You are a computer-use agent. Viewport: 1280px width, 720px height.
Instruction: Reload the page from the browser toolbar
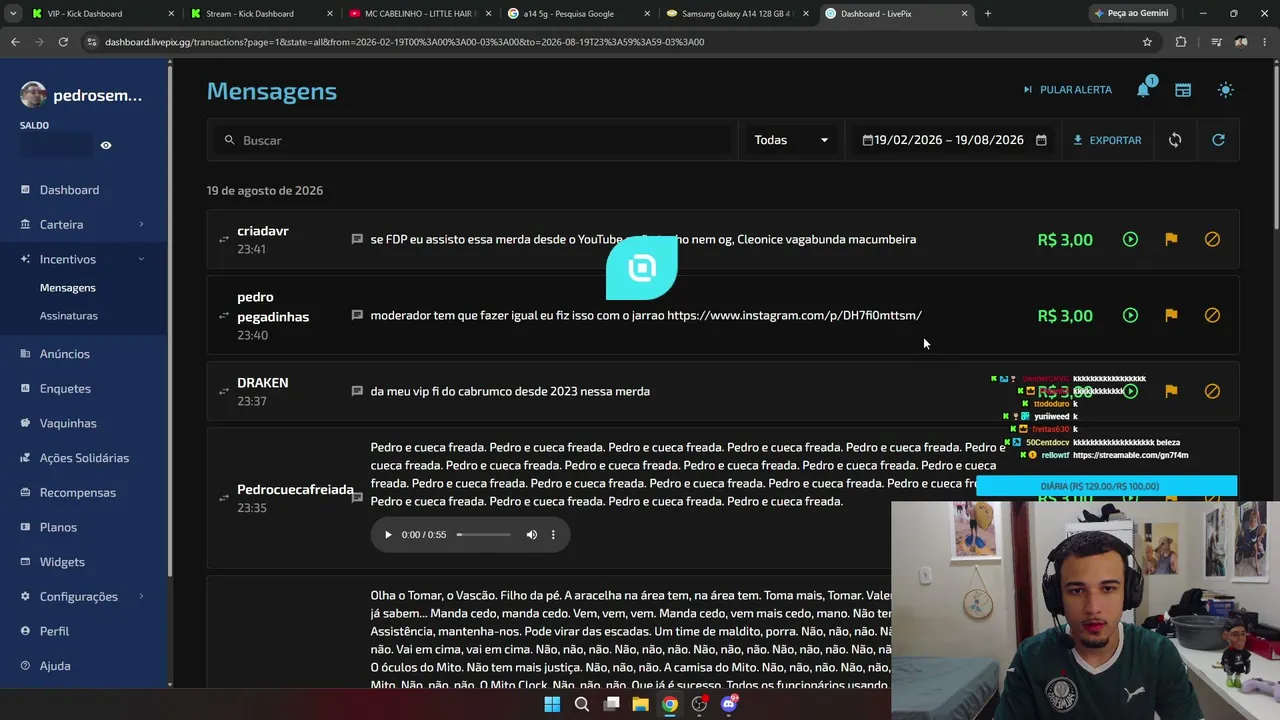tap(63, 42)
